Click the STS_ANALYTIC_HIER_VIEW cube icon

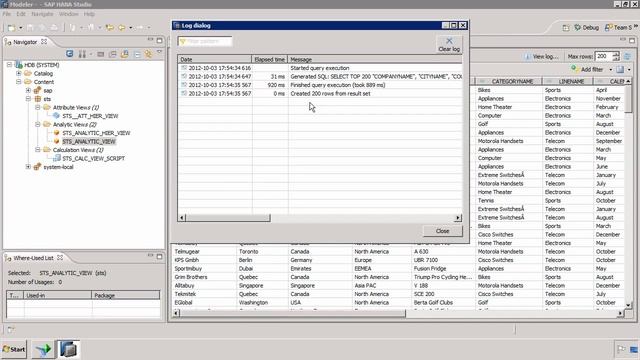coord(57,133)
